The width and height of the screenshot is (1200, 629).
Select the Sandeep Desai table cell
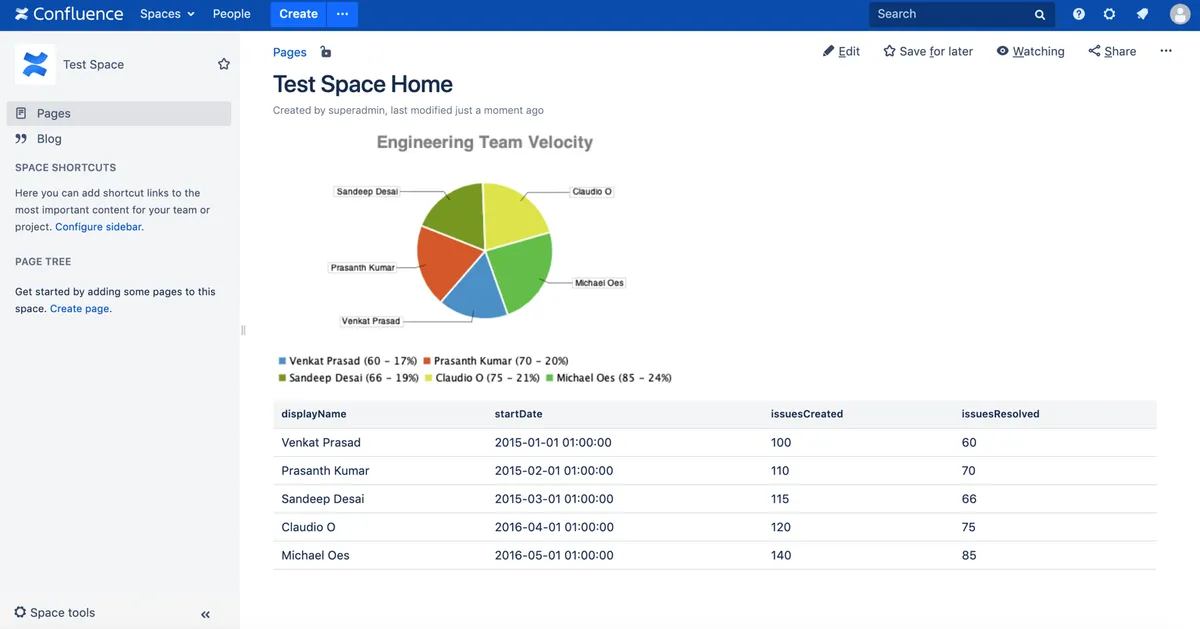click(380, 499)
